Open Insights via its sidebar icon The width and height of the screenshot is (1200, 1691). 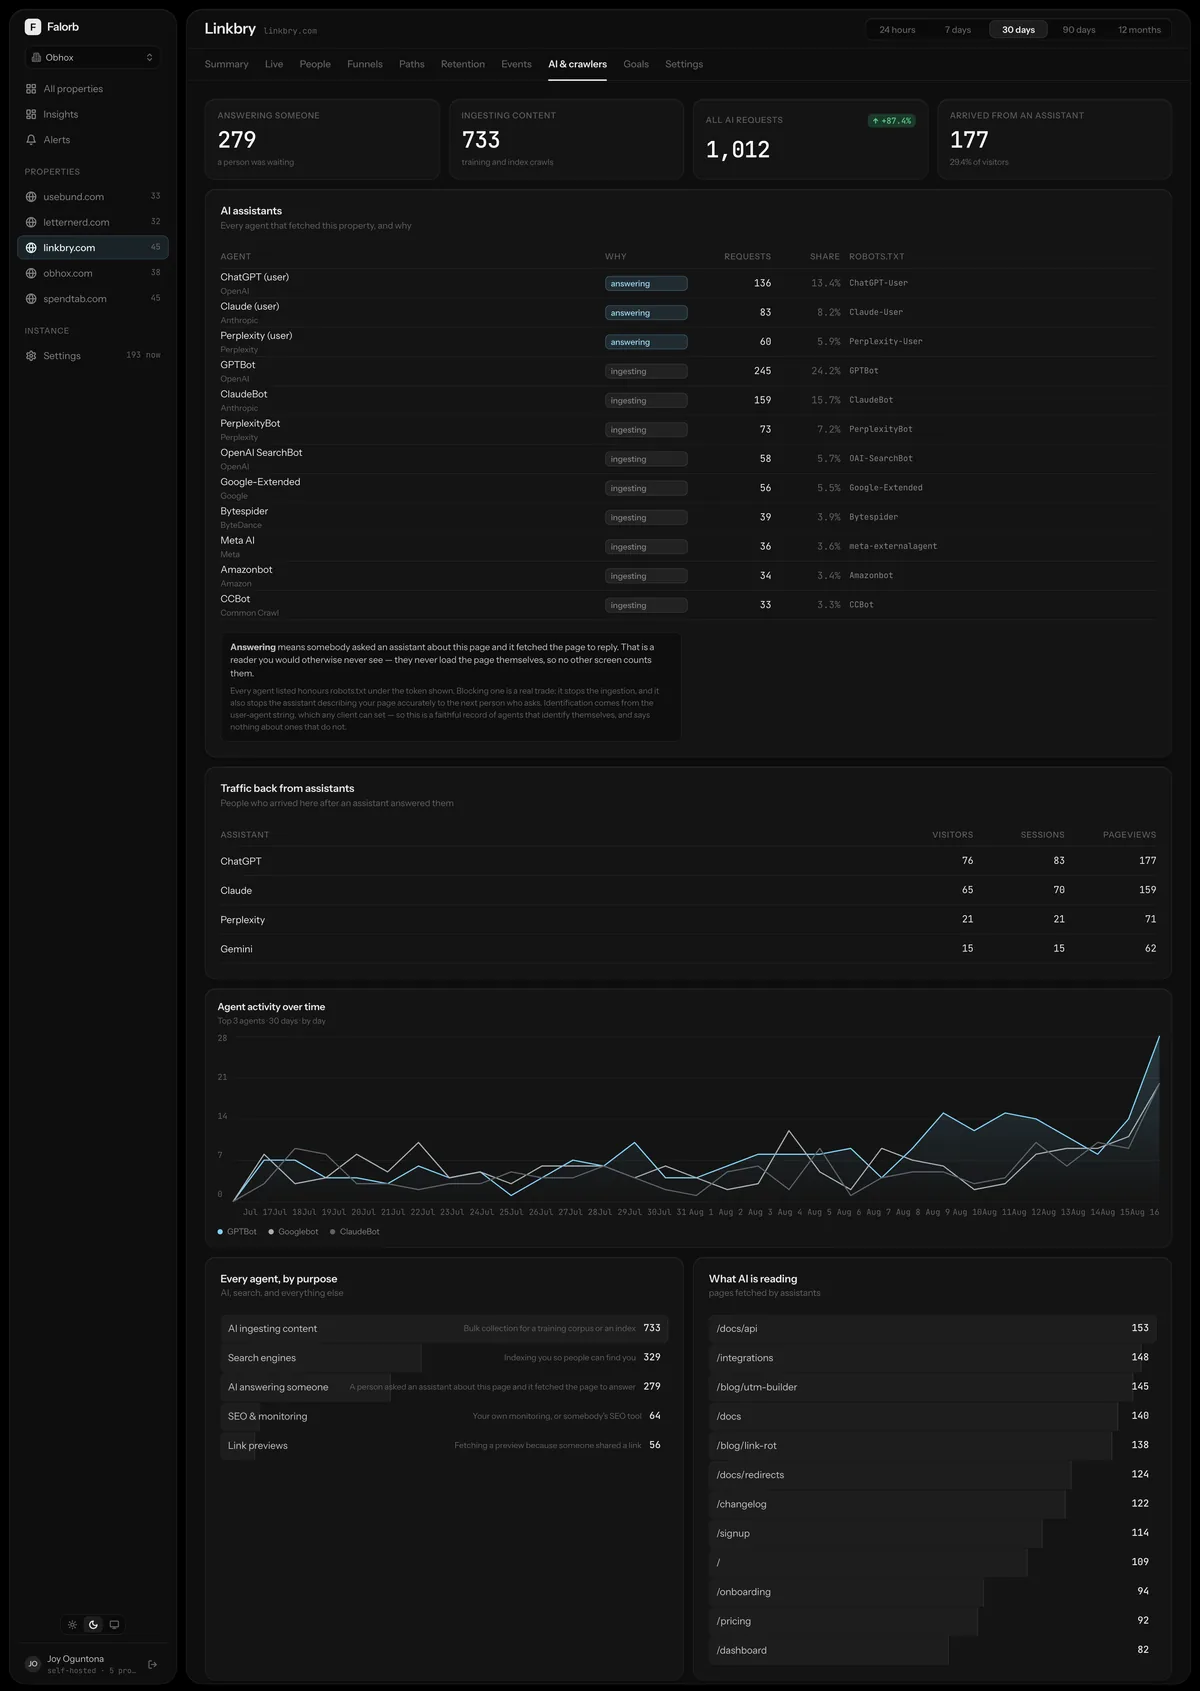click(x=31, y=114)
